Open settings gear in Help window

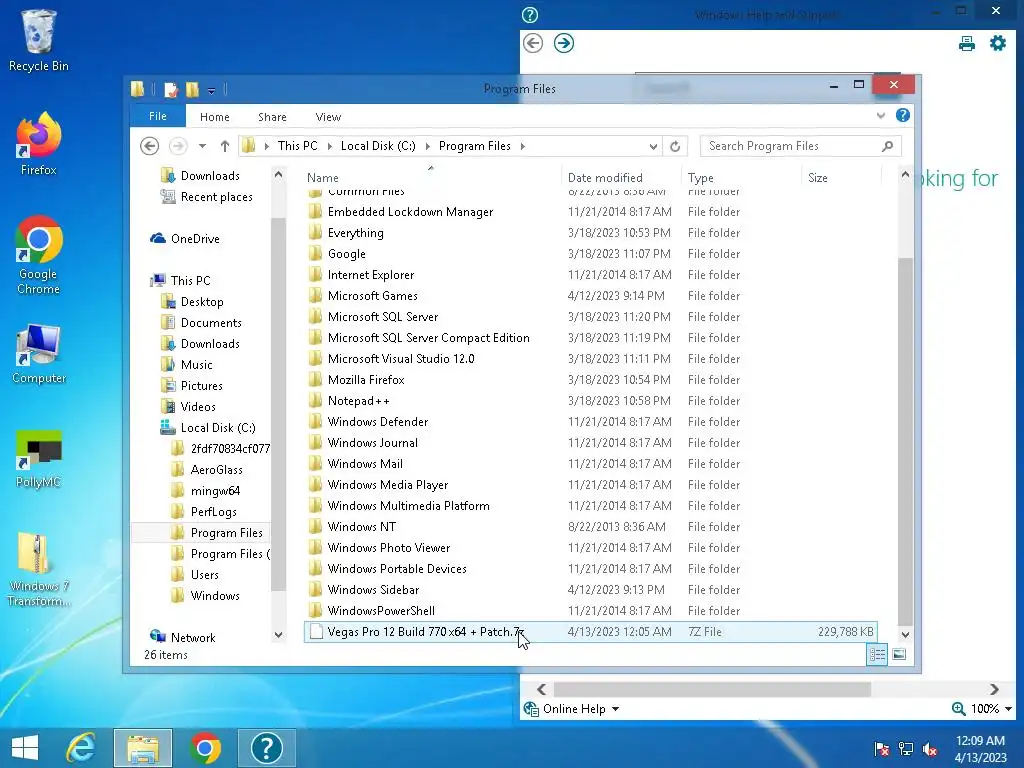pyautogui.click(x=998, y=44)
